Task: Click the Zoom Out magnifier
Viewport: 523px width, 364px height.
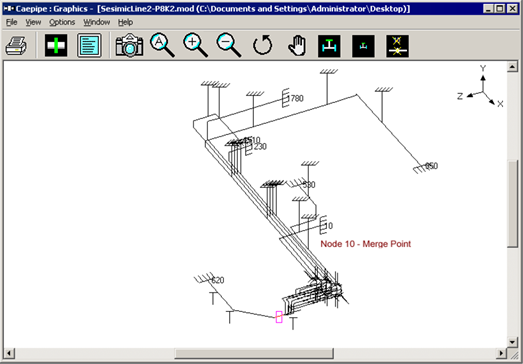Action: [229, 45]
